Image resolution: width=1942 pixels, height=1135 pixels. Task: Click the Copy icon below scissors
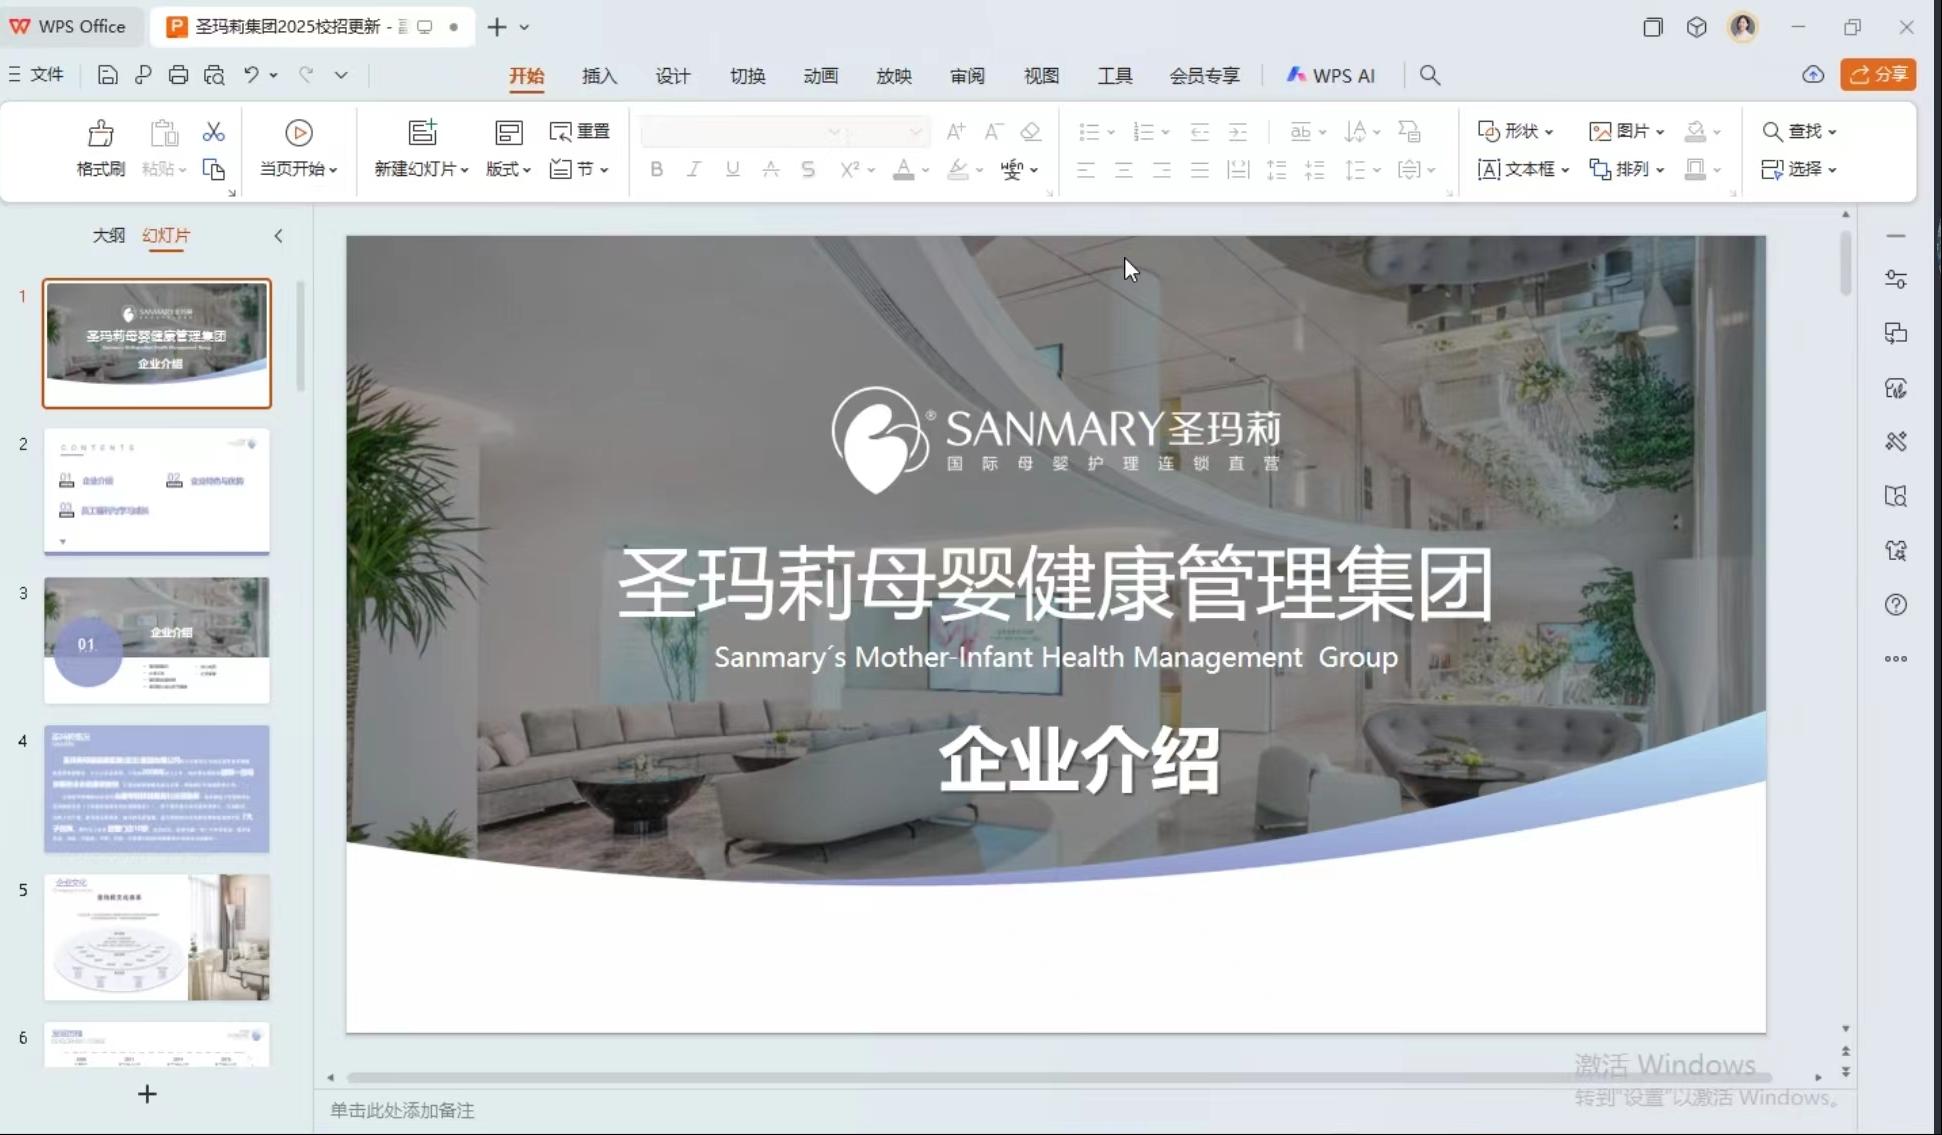(x=214, y=169)
